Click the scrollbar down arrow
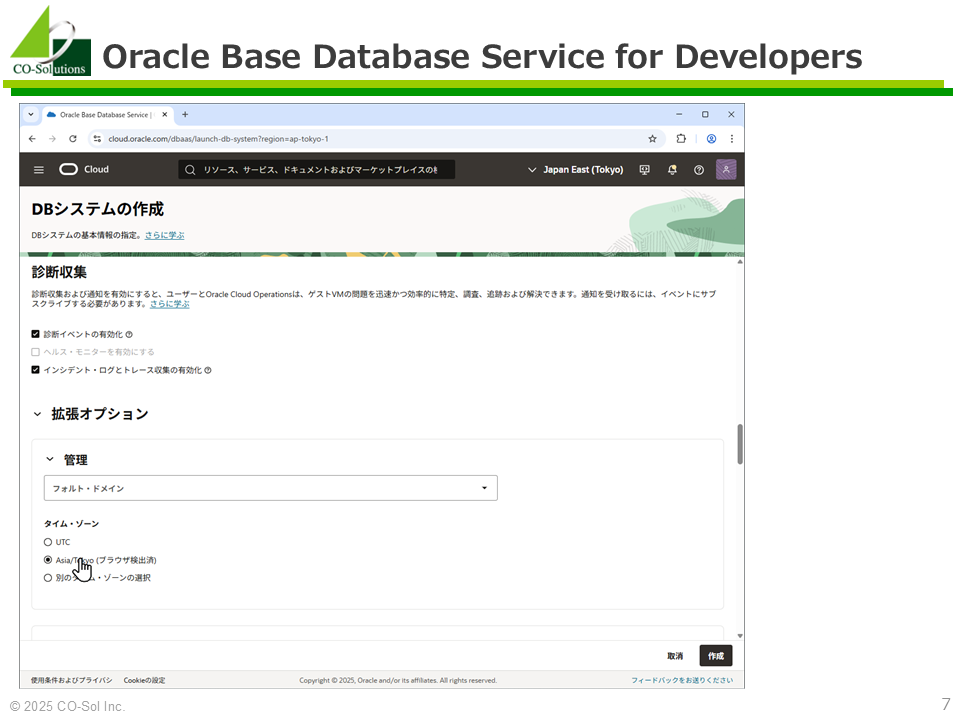960x720 pixels. click(x=740, y=636)
